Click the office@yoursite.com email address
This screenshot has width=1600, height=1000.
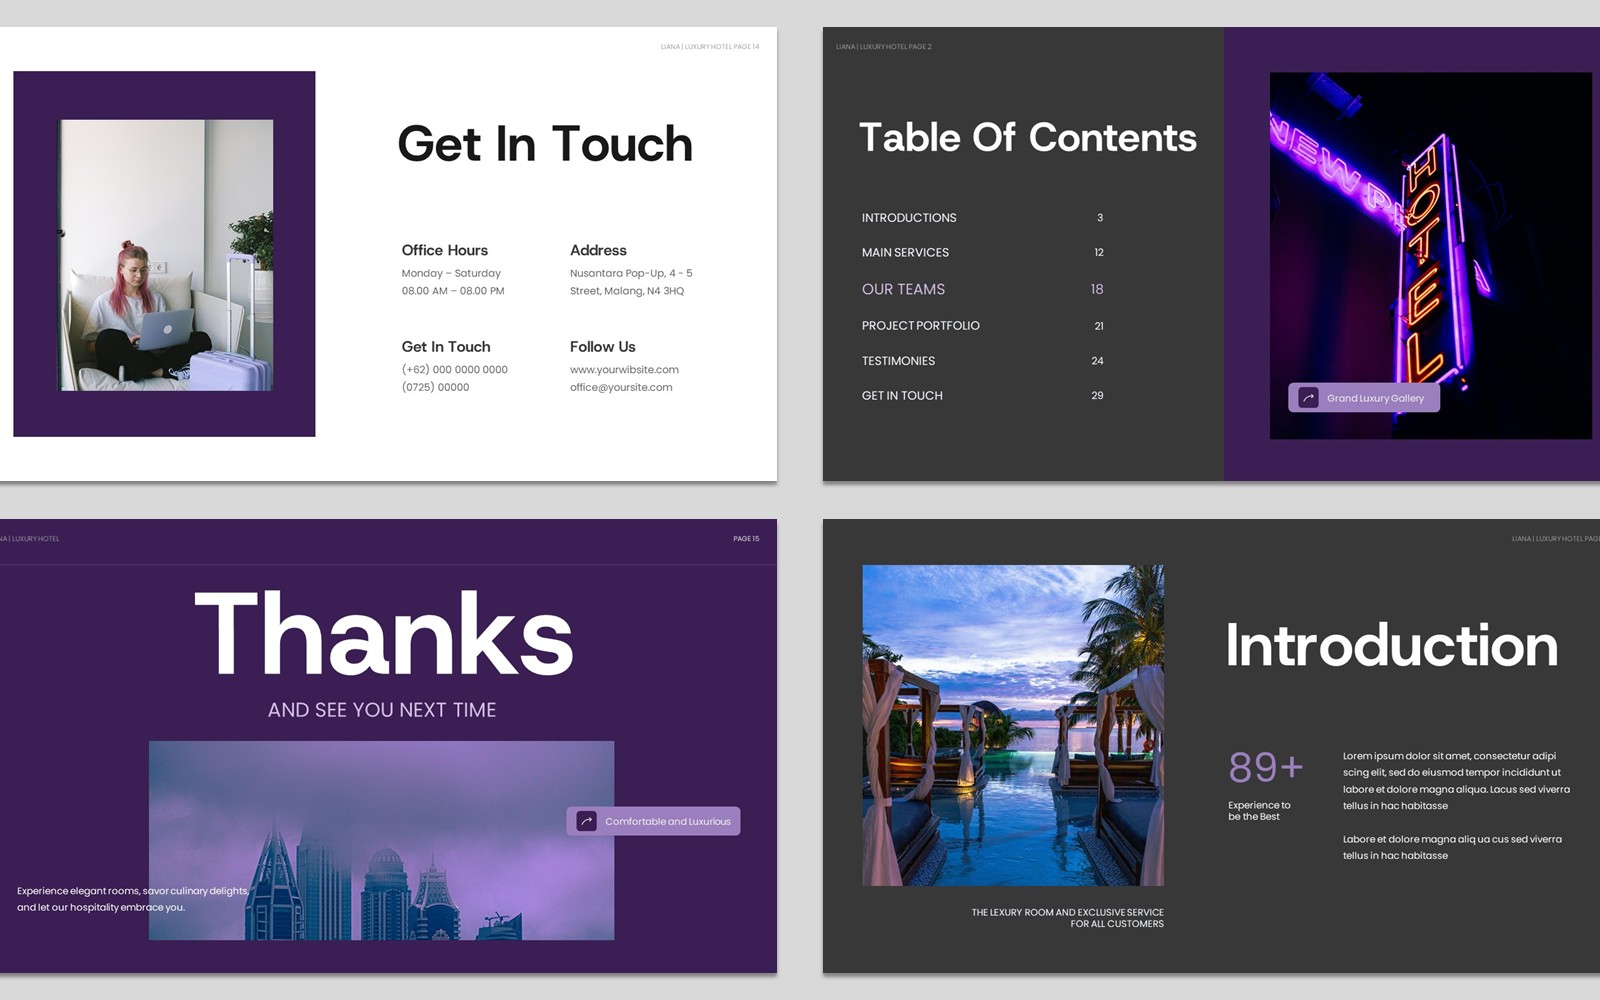coord(621,388)
